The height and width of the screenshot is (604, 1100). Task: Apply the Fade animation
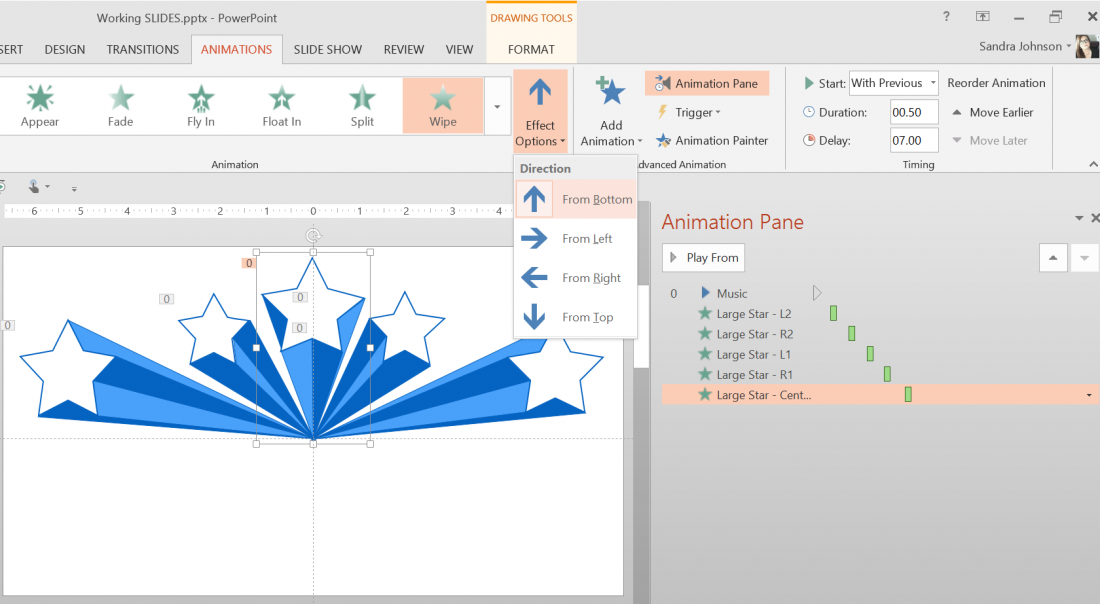(x=120, y=105)
